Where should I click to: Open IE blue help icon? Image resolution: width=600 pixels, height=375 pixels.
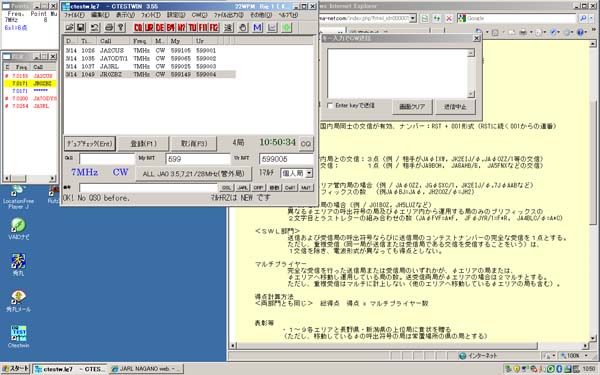580,33
